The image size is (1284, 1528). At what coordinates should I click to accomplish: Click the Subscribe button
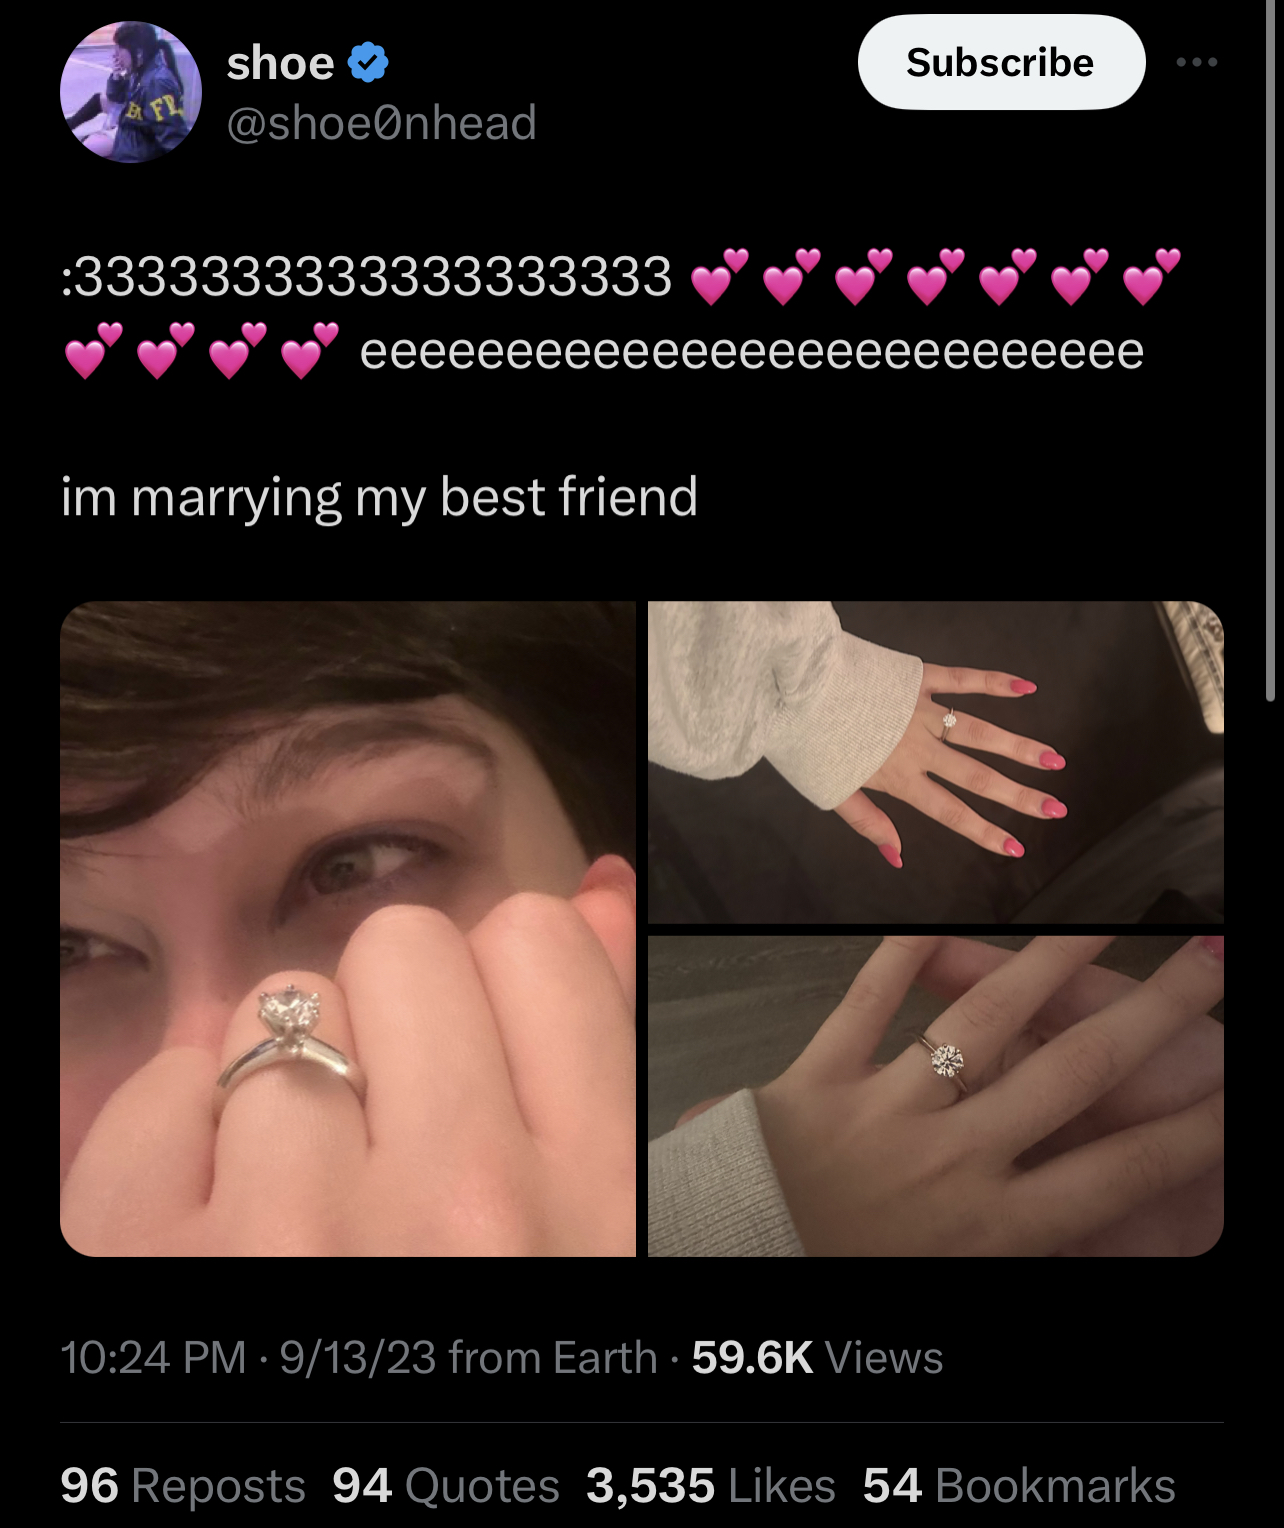[1001, 62]
